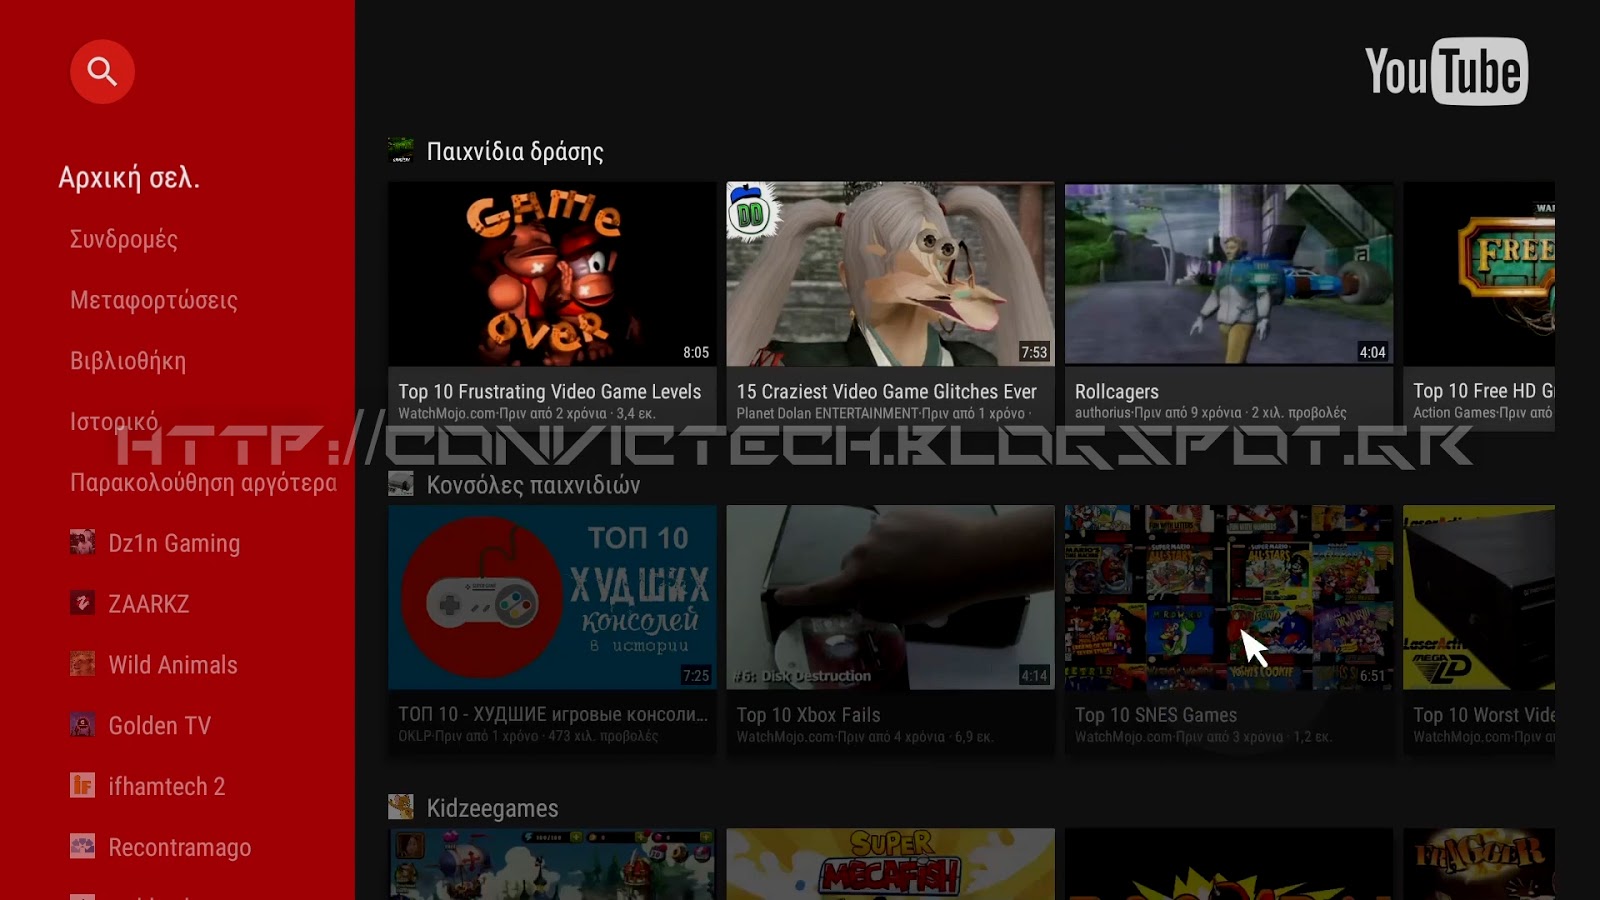This screenshot has height=900, width=1600.
Task: Click the Rollcagers video title
Action: coord(1117,392)
